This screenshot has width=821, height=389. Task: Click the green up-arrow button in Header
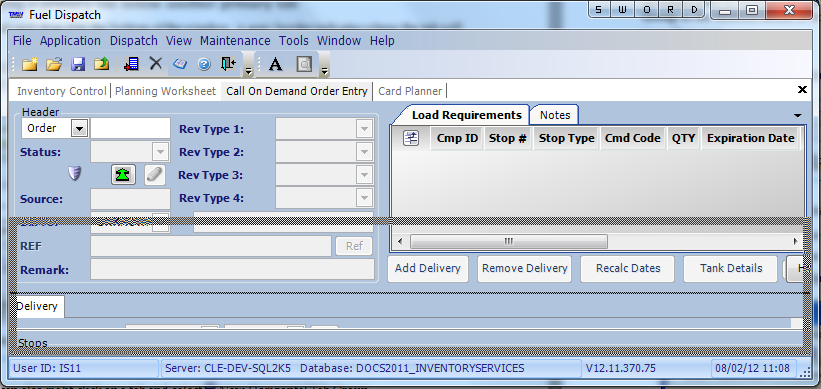(x=124, y=174)
